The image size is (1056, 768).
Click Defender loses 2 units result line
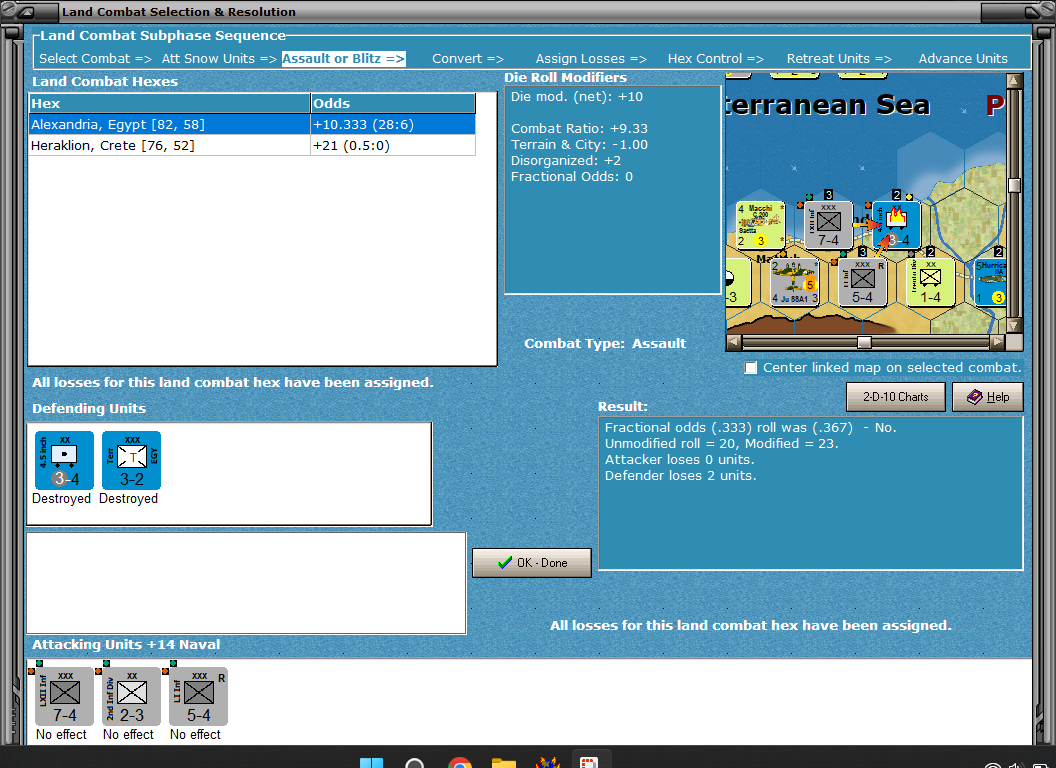pyautogui.click(x=680, y=476)
